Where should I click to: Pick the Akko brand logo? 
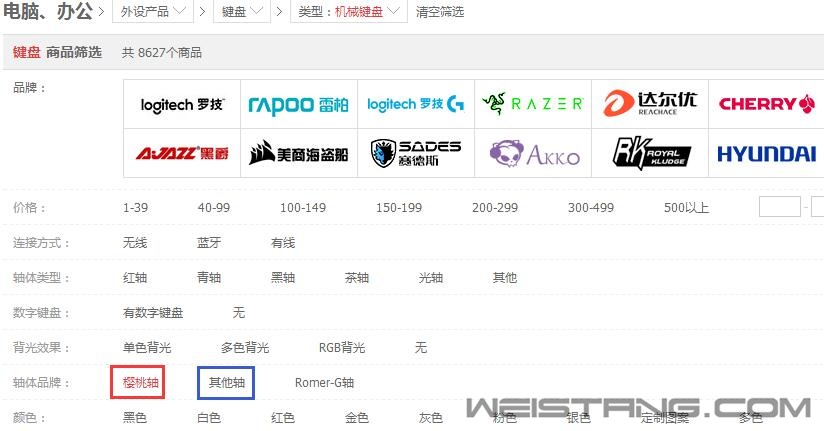[x=533, y=153]
